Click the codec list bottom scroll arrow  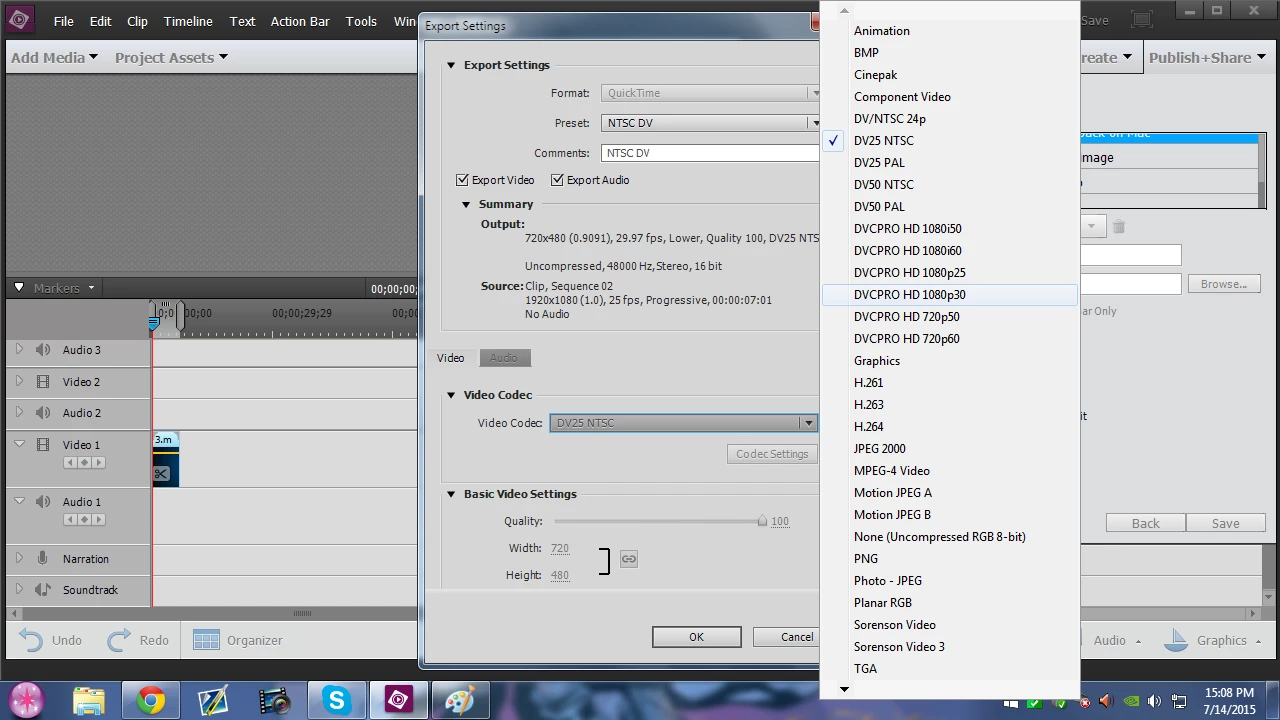(844, 689)
